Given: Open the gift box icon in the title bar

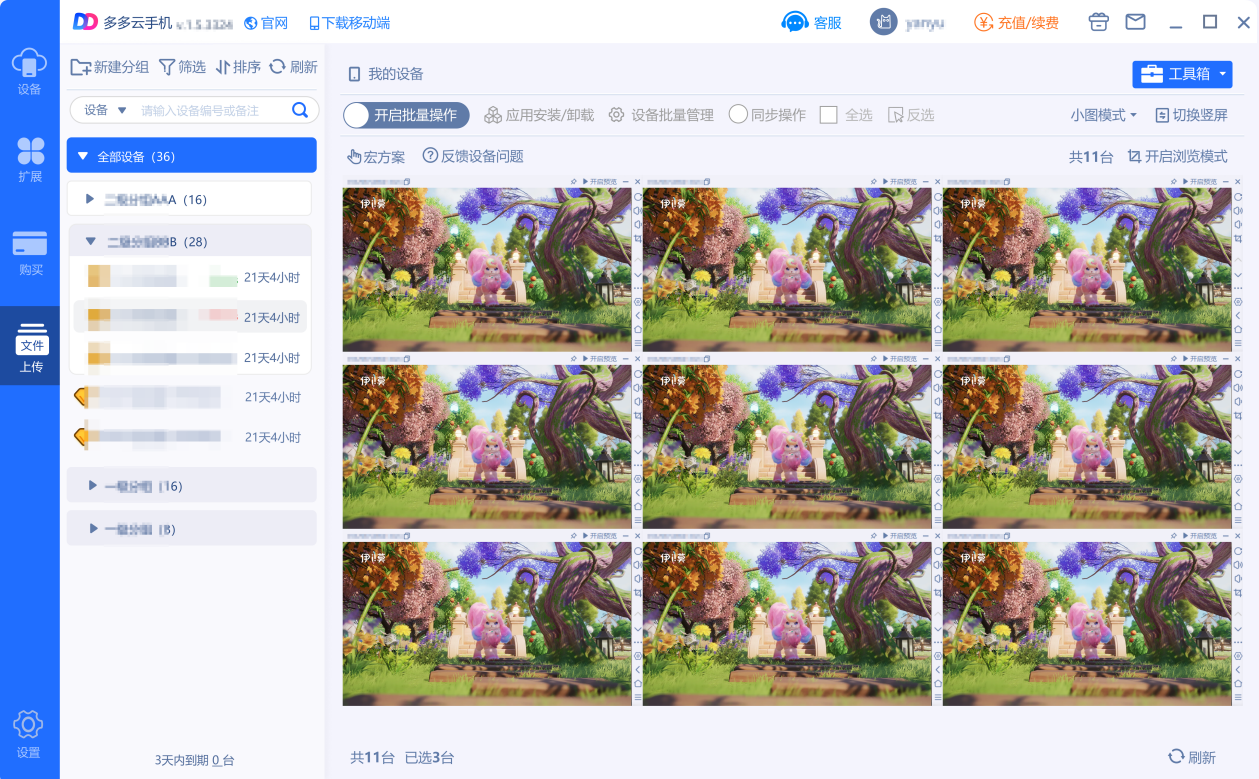Looking at the screenshot, I should coord(1099,22).
